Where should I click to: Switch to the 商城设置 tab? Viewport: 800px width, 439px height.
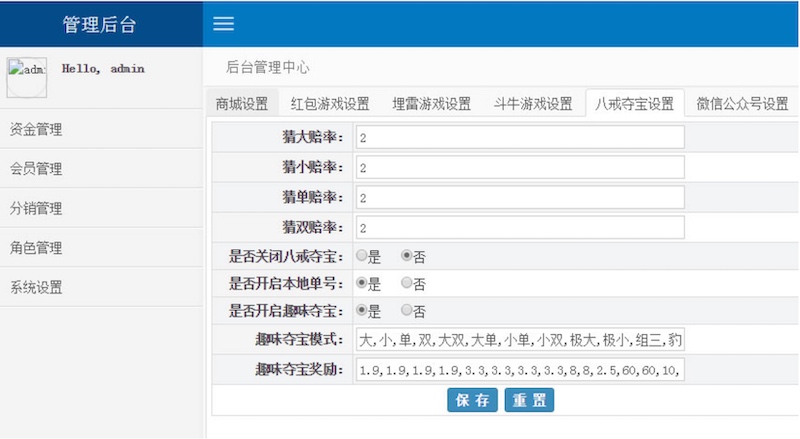(x=243, y=104)
